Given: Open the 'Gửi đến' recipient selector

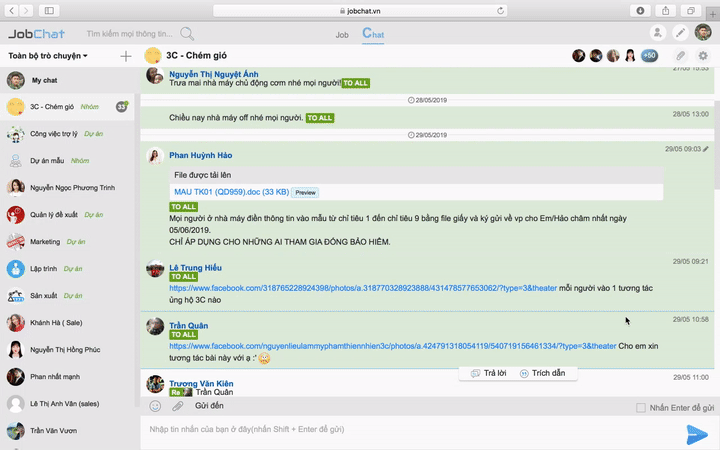Looking at the screenshot, I should click(x=209, y=407).
